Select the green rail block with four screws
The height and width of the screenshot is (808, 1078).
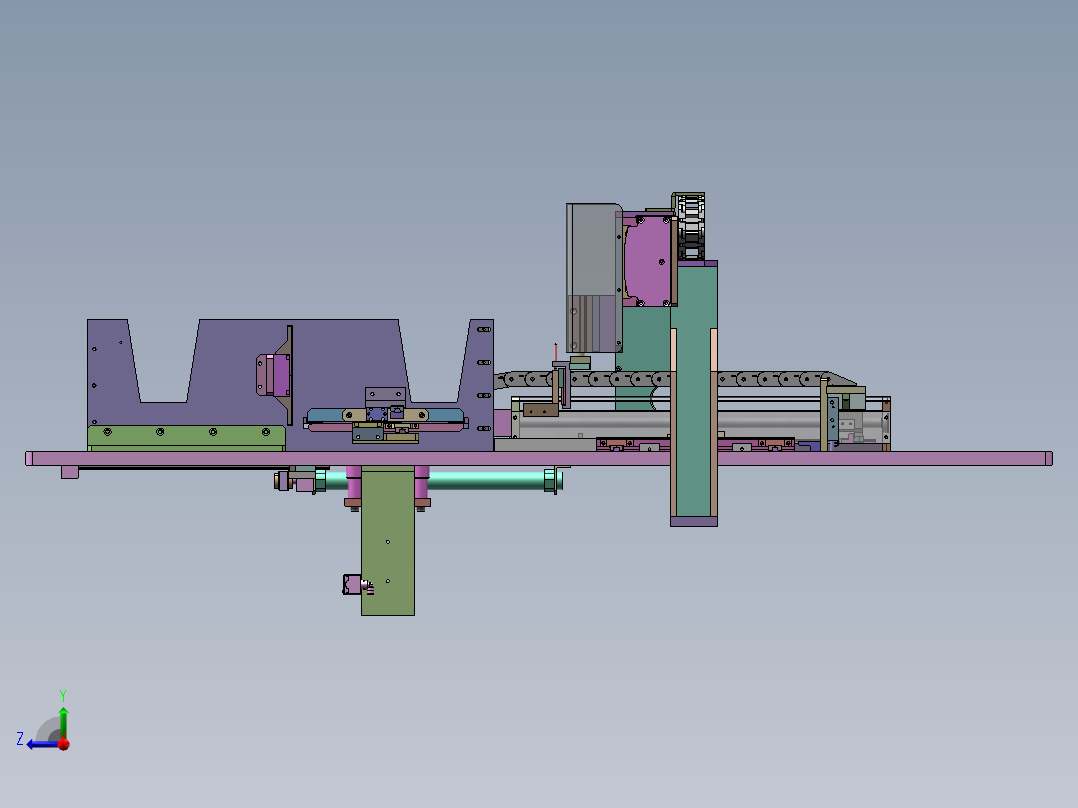[x=186, y=436]
